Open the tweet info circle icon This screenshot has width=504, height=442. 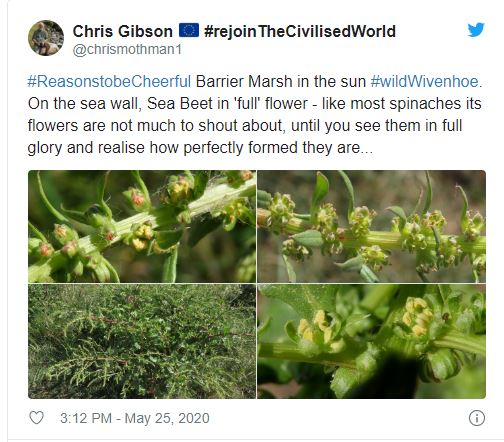click(x=476, y=418)
